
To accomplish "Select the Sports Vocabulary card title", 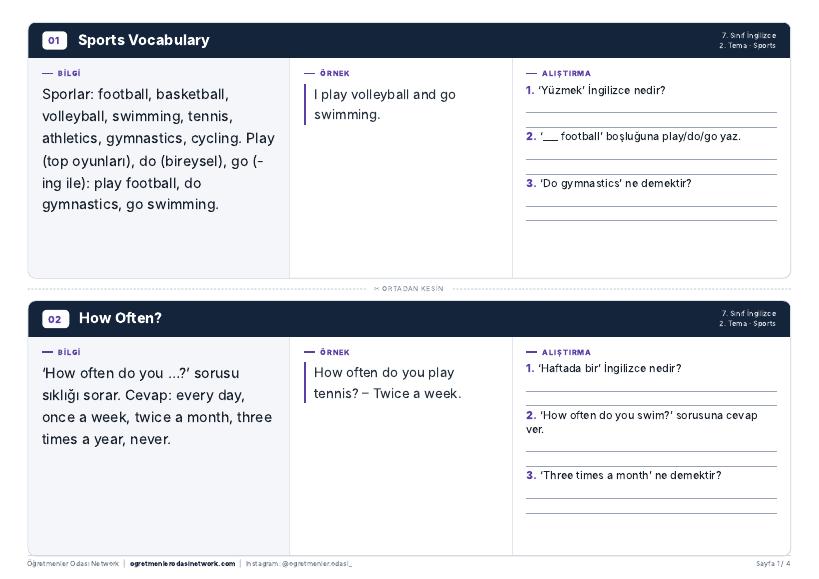I will point(144,40).
